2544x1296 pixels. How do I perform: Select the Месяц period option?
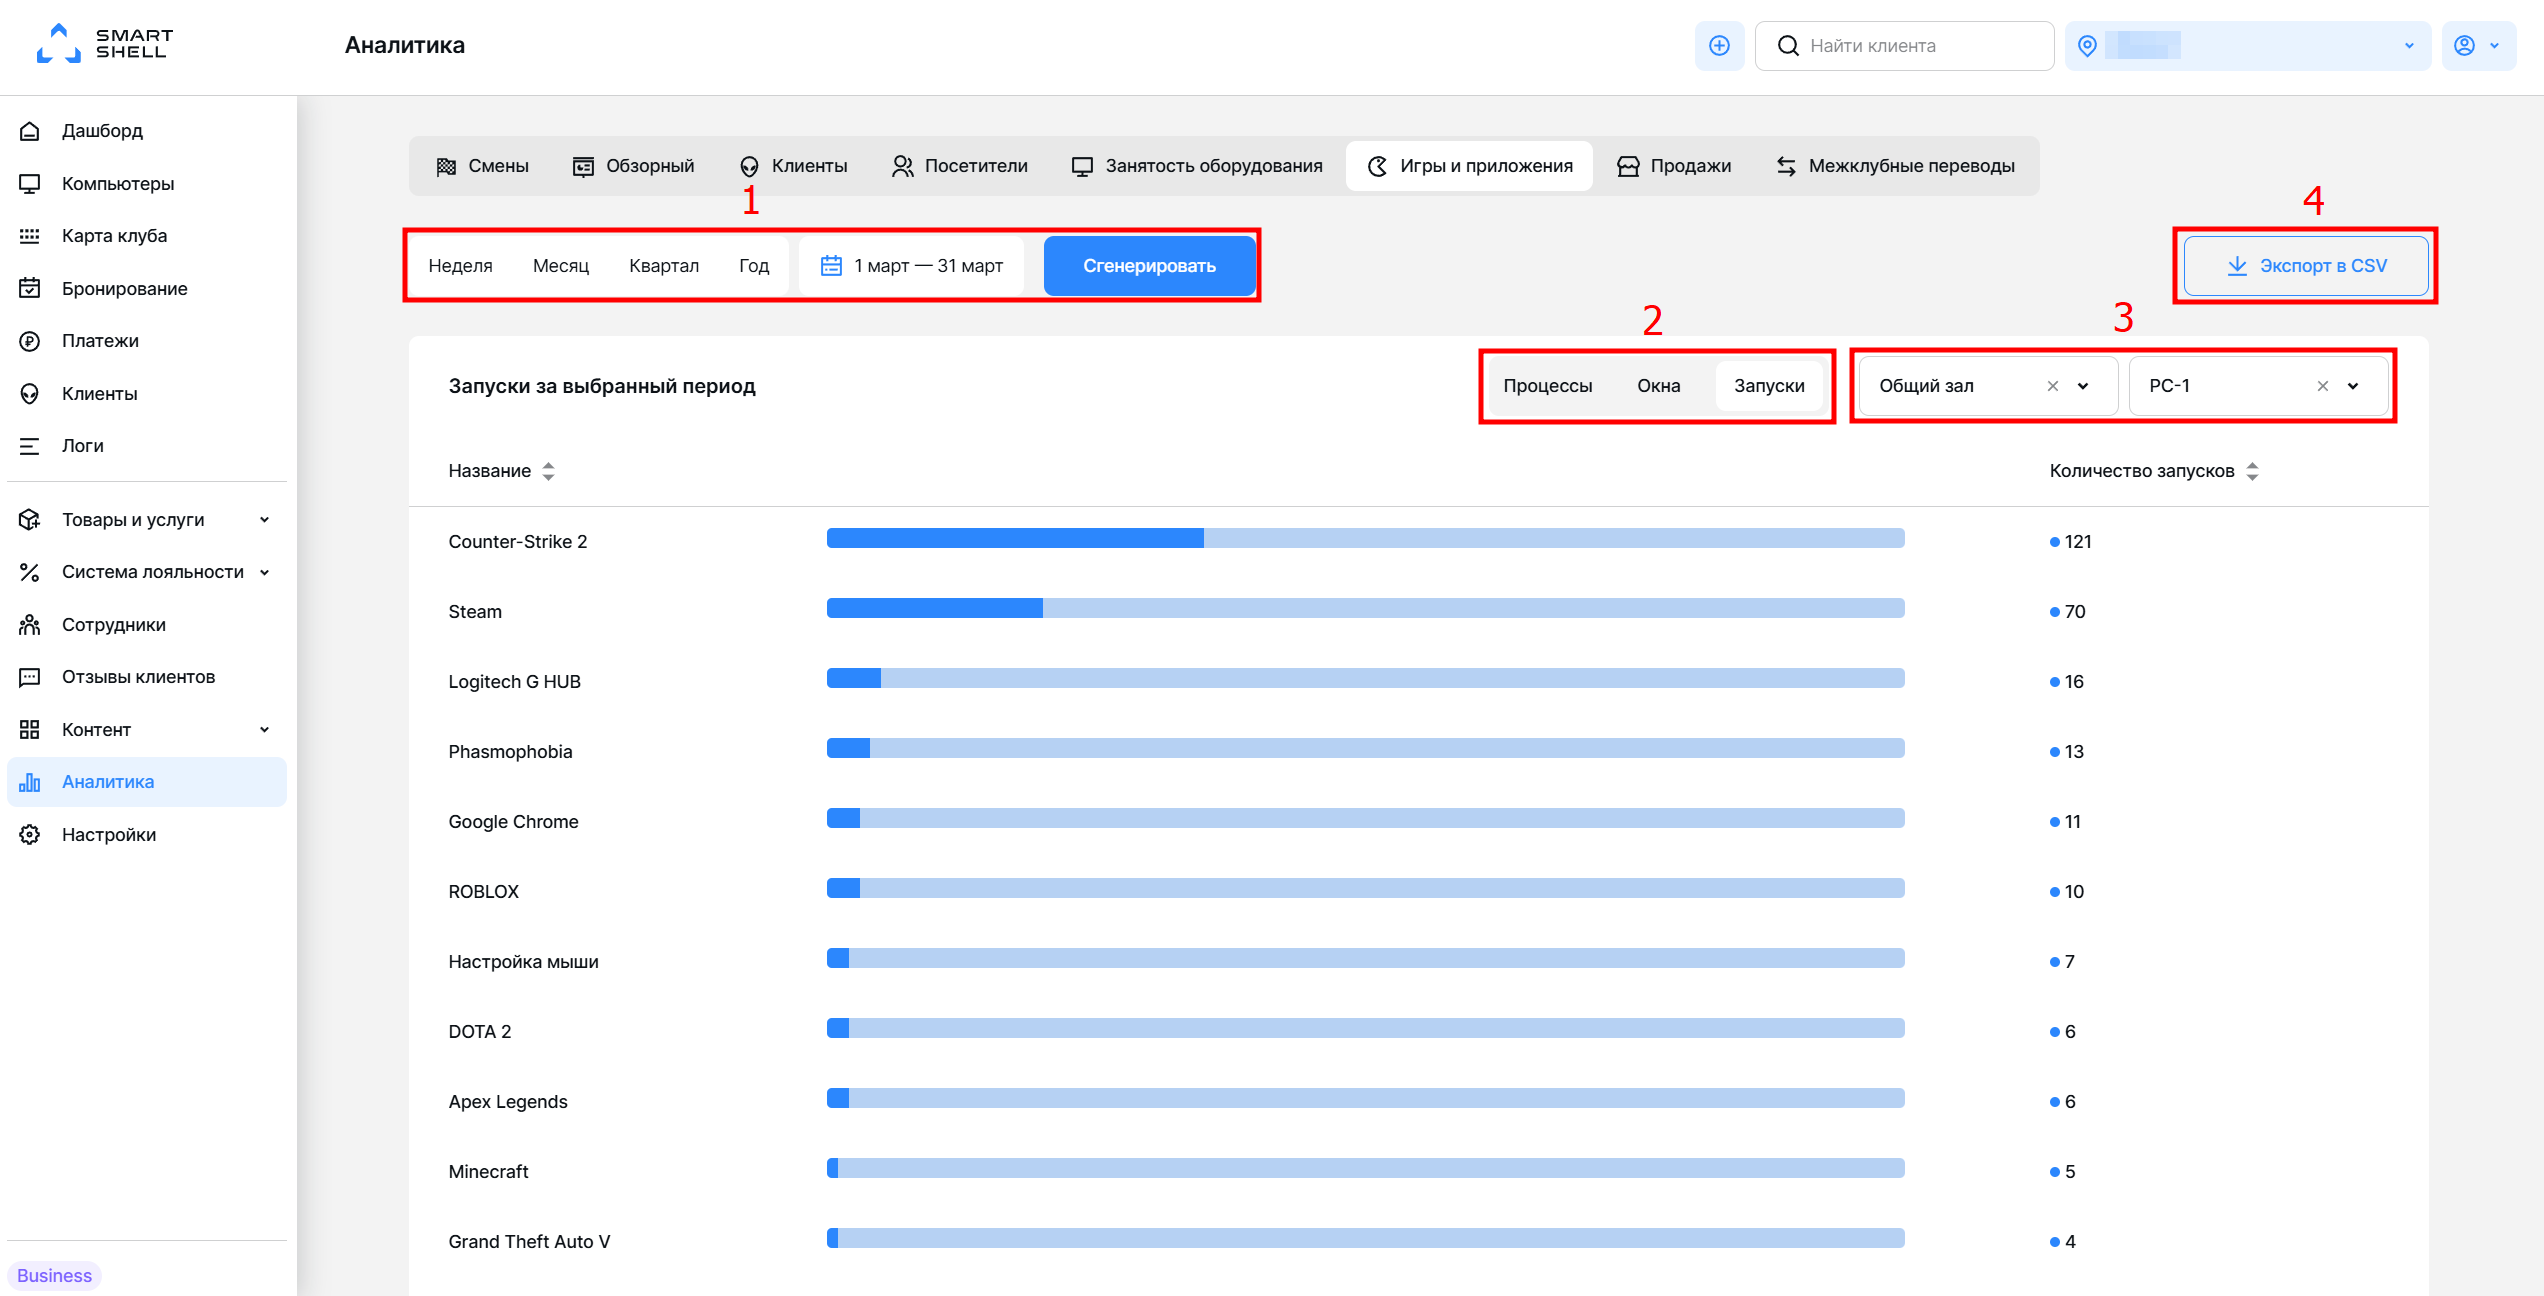click(561, 266)
